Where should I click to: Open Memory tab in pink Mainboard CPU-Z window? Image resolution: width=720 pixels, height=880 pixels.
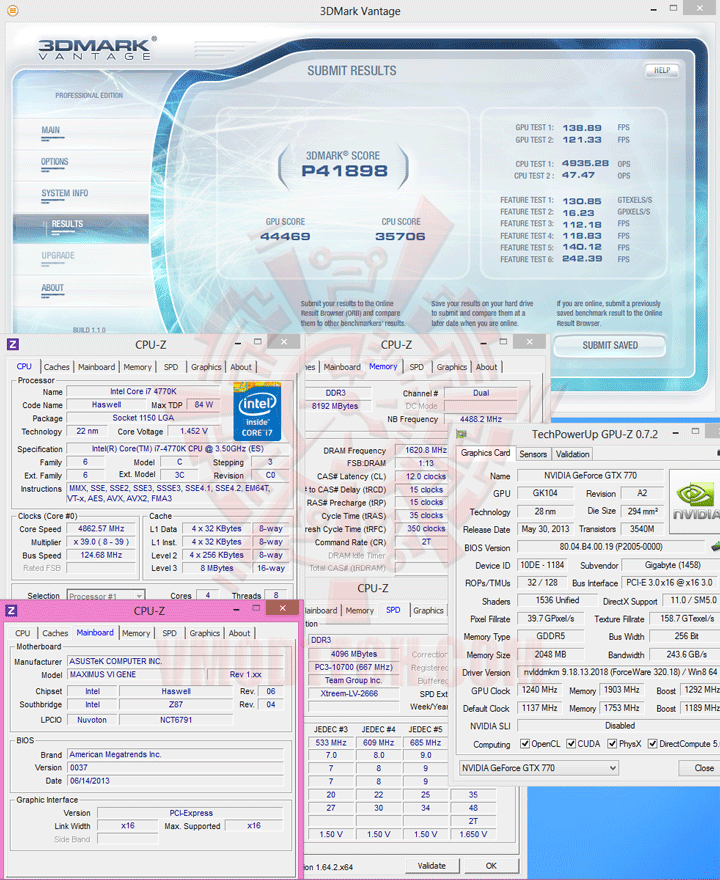(136, 633)
